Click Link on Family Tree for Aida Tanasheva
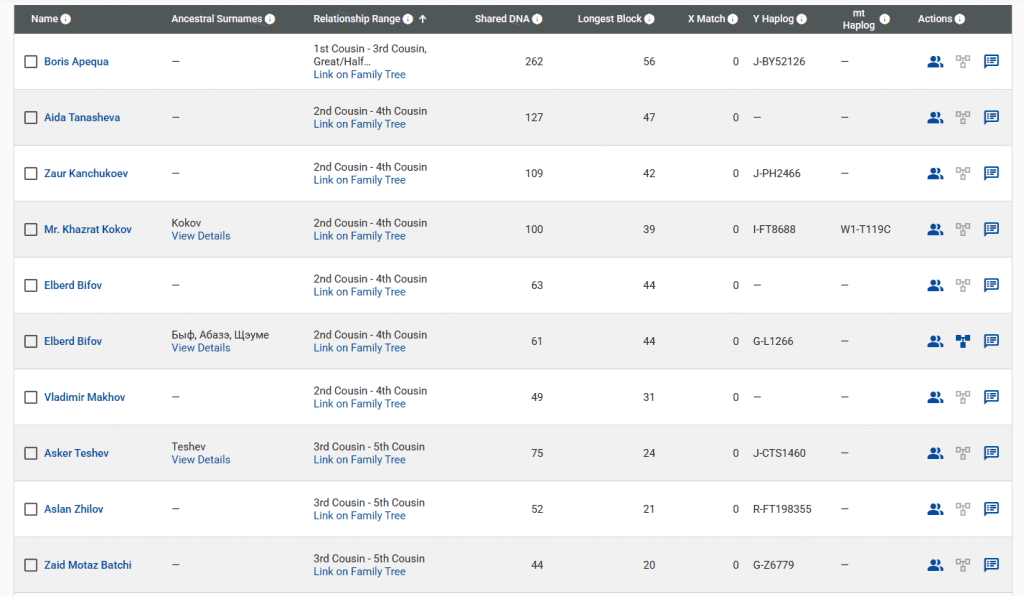1024x596 pixels. point(359,124)
